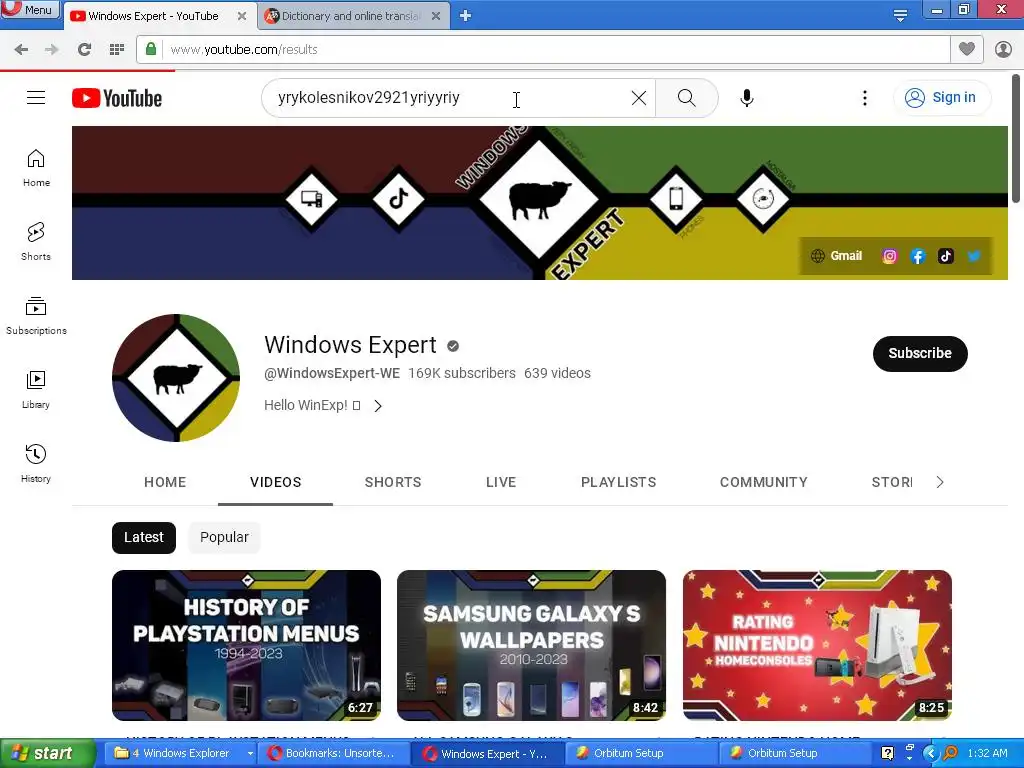View the site security padlock info

pyautogui.click(x=151, y=49)
